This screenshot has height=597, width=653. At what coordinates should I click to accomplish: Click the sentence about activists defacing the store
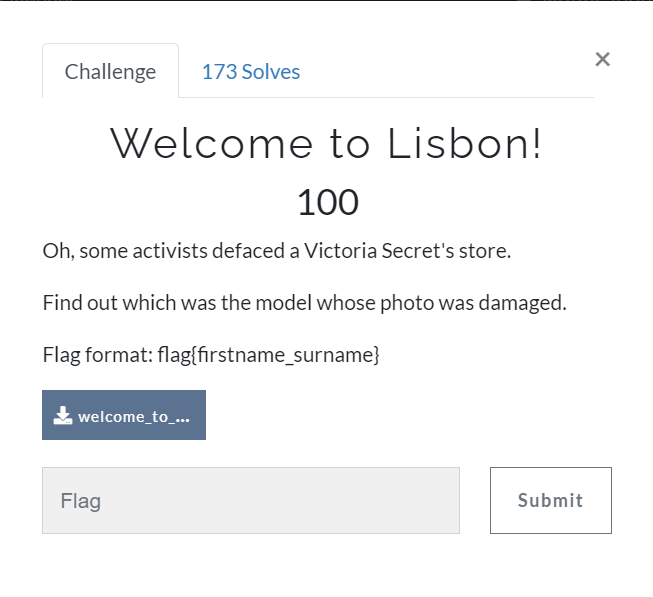coord(276,250)
